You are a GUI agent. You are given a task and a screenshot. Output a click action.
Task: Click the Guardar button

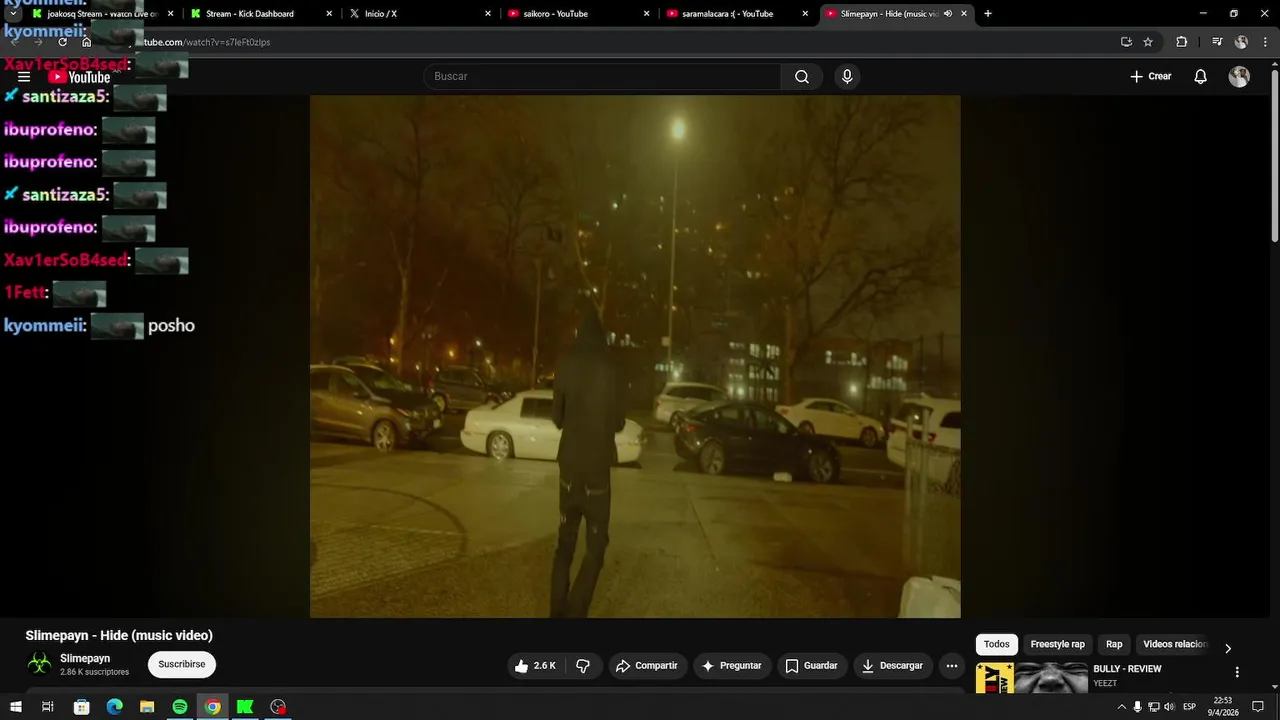click(x=811, y=666)
